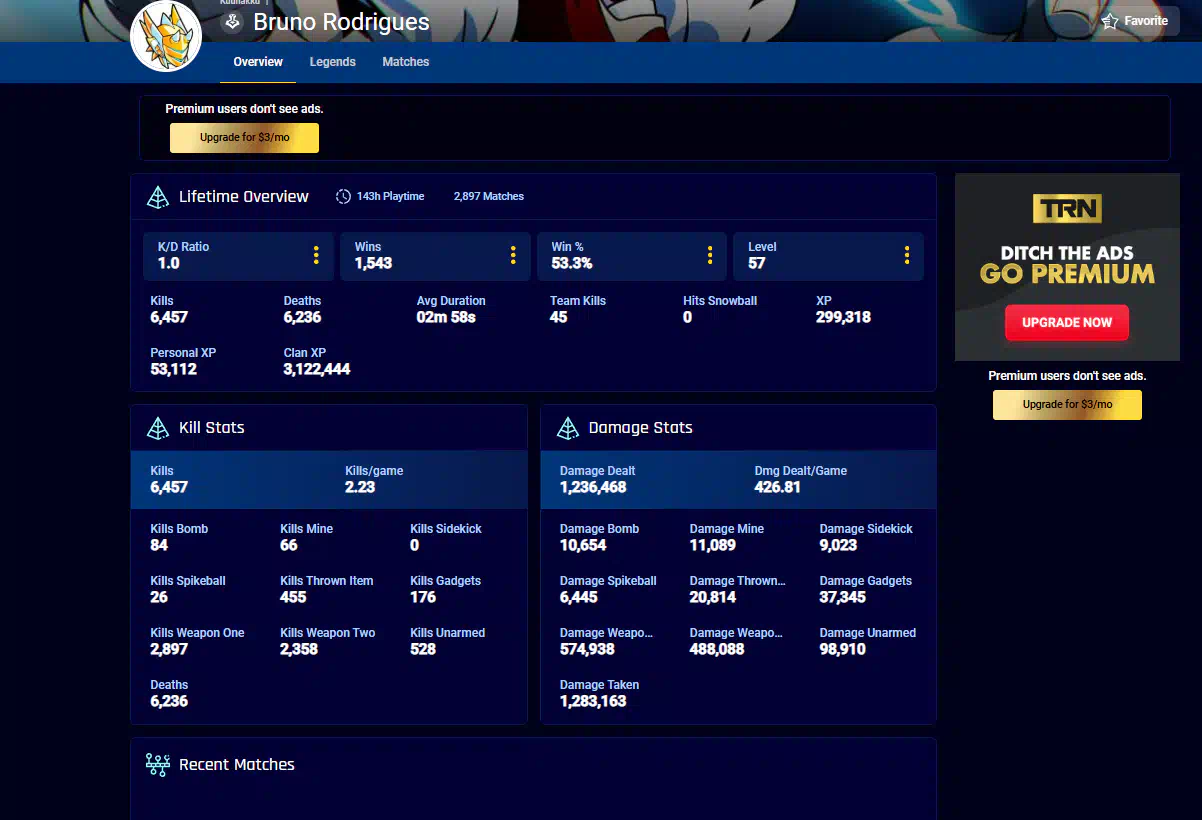Click the Kills Bomb 84 stat

[179, 537]
